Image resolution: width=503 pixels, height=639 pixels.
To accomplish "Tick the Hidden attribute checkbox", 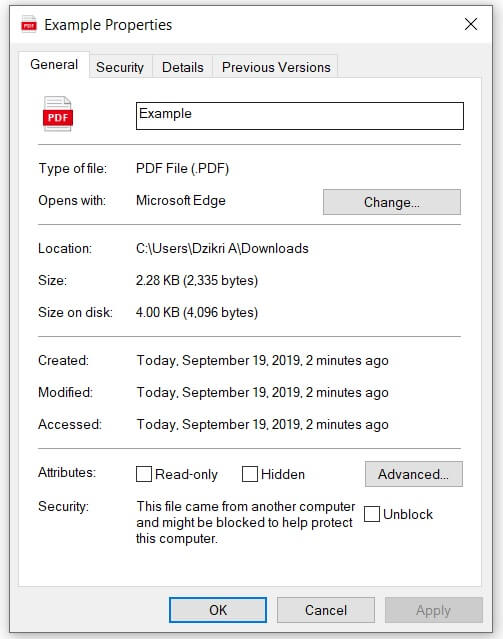I will (x=249, y=474).
